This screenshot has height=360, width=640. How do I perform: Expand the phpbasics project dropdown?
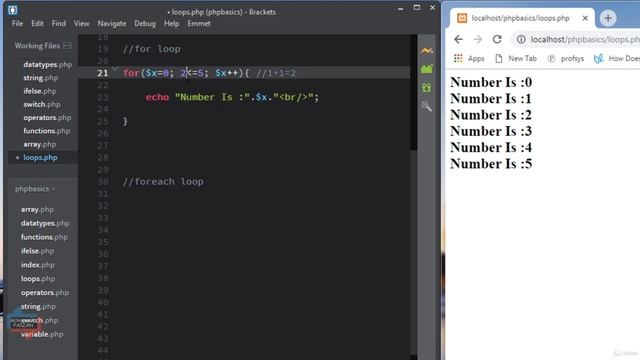[35, 189]
